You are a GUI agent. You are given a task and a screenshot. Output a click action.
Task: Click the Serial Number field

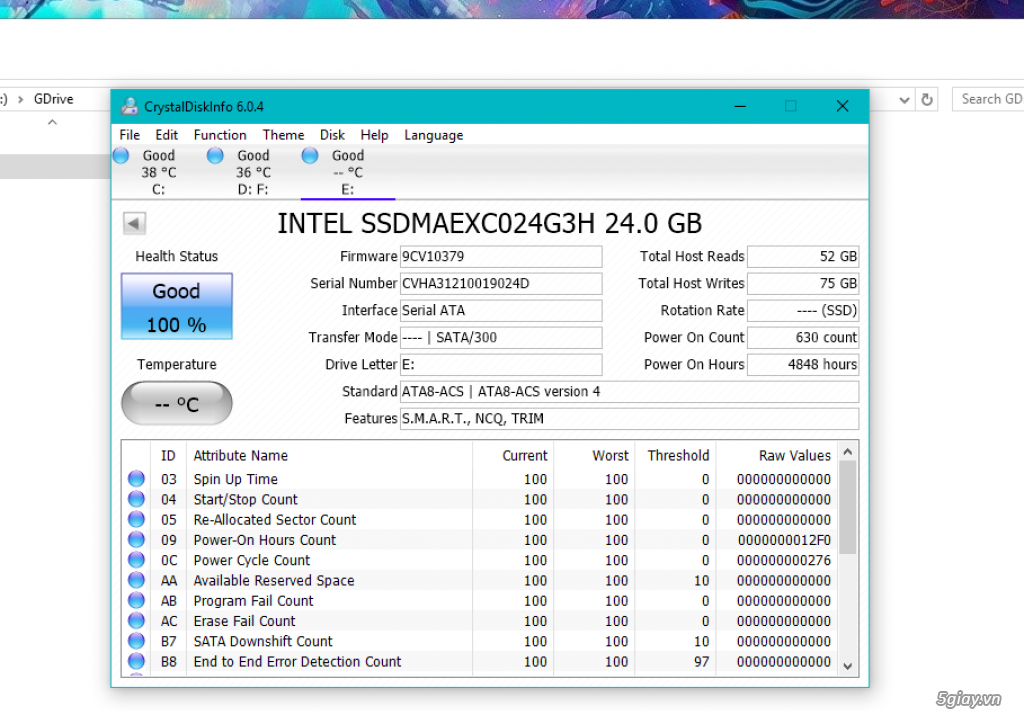500,283
